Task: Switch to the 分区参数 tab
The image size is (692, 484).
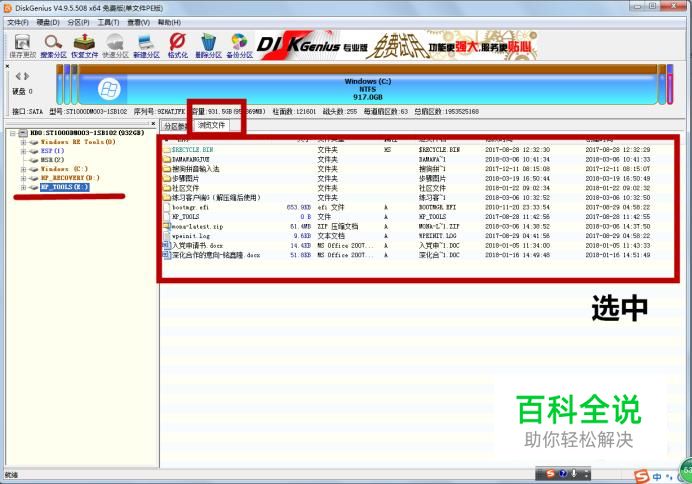Action: (175, 126)
